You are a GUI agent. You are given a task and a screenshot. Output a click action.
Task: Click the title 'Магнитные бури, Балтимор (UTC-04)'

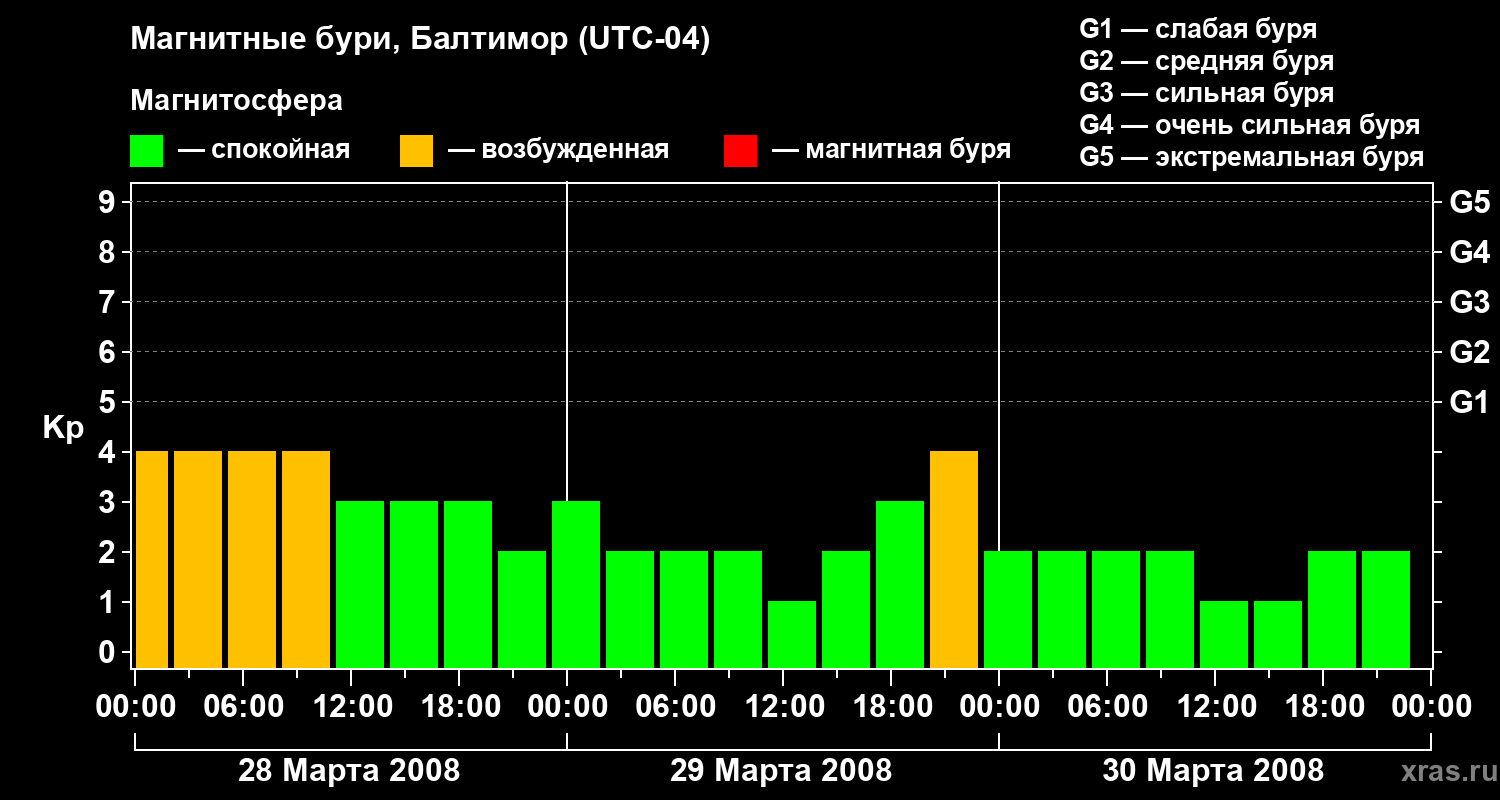click(x=420, y=40)
